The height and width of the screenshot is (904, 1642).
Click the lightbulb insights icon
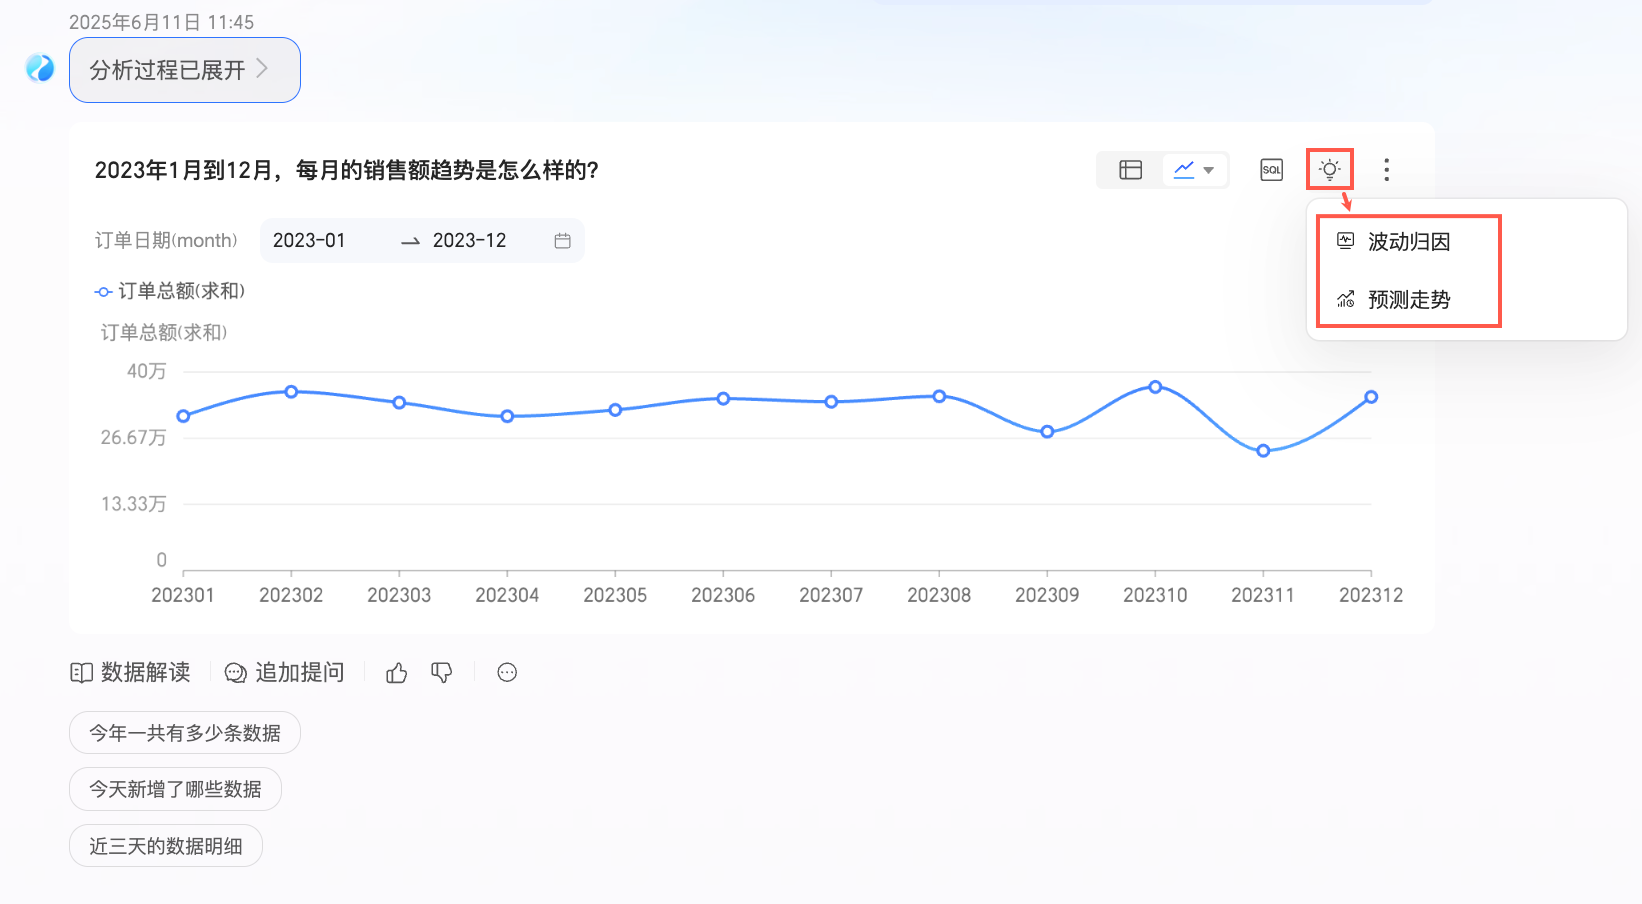(x=1329, y=169)
